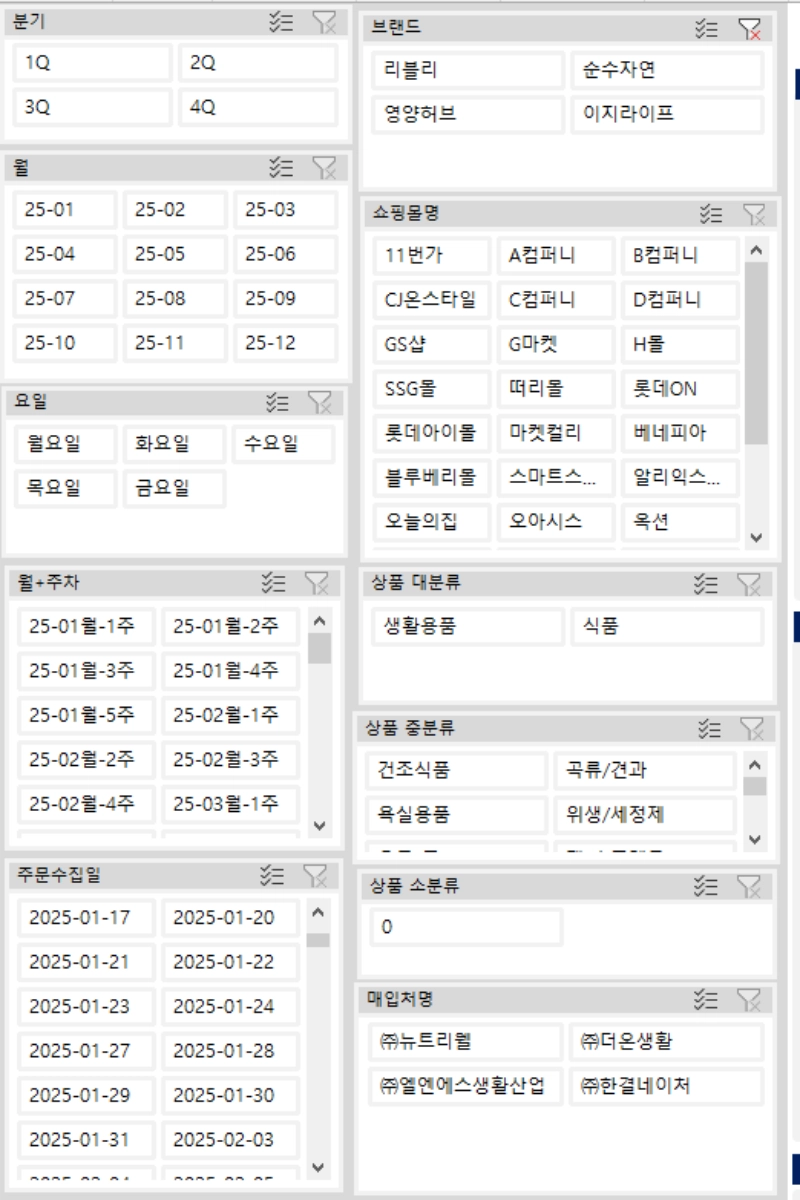The image size is (800, 1200).
Task: Select the 4Q quarter filter
Action: click(258, 107)
